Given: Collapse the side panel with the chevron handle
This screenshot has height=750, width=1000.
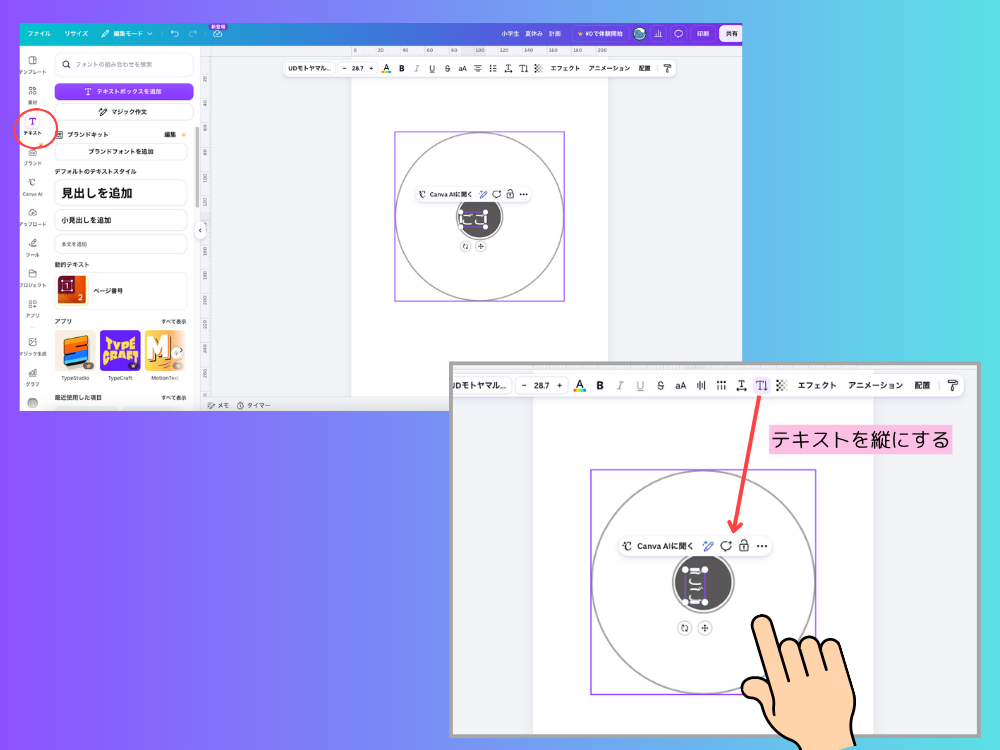Looking at the screenshot, I should (200, 230).
